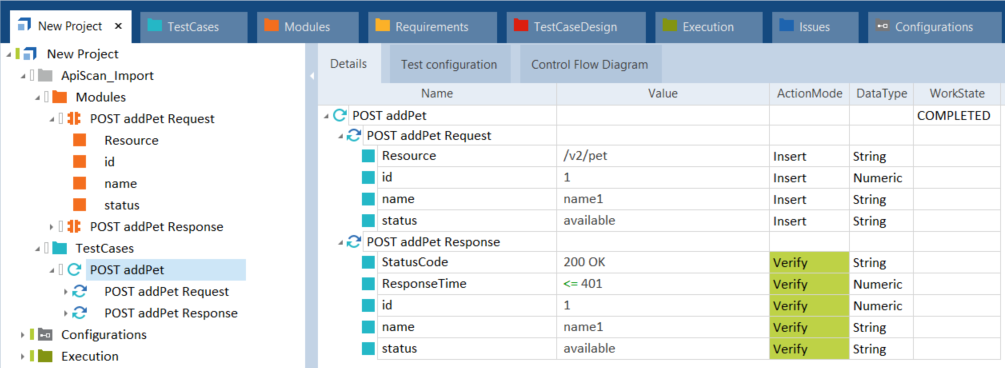Collapse the left tree panel using the splitter arrow

(x=311, y=76)
